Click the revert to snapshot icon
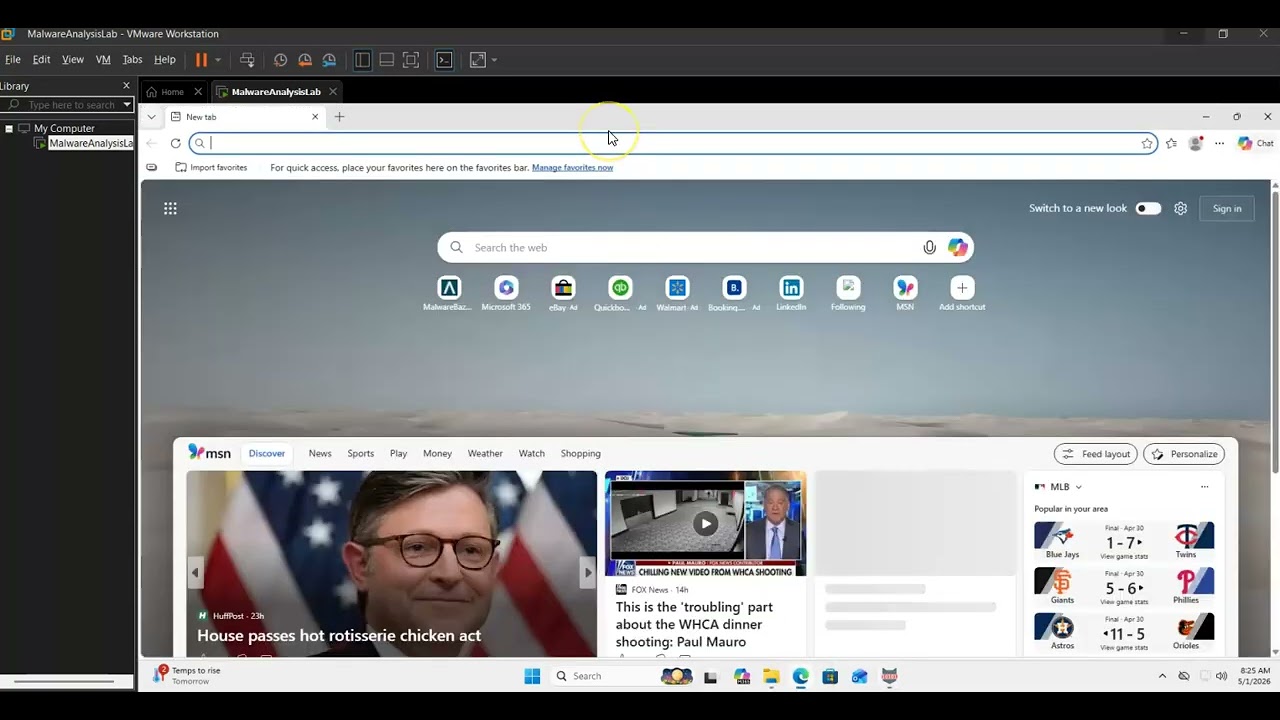Image resolution: width=1280 pixels, height=720 pixels. tap(305, 60)
